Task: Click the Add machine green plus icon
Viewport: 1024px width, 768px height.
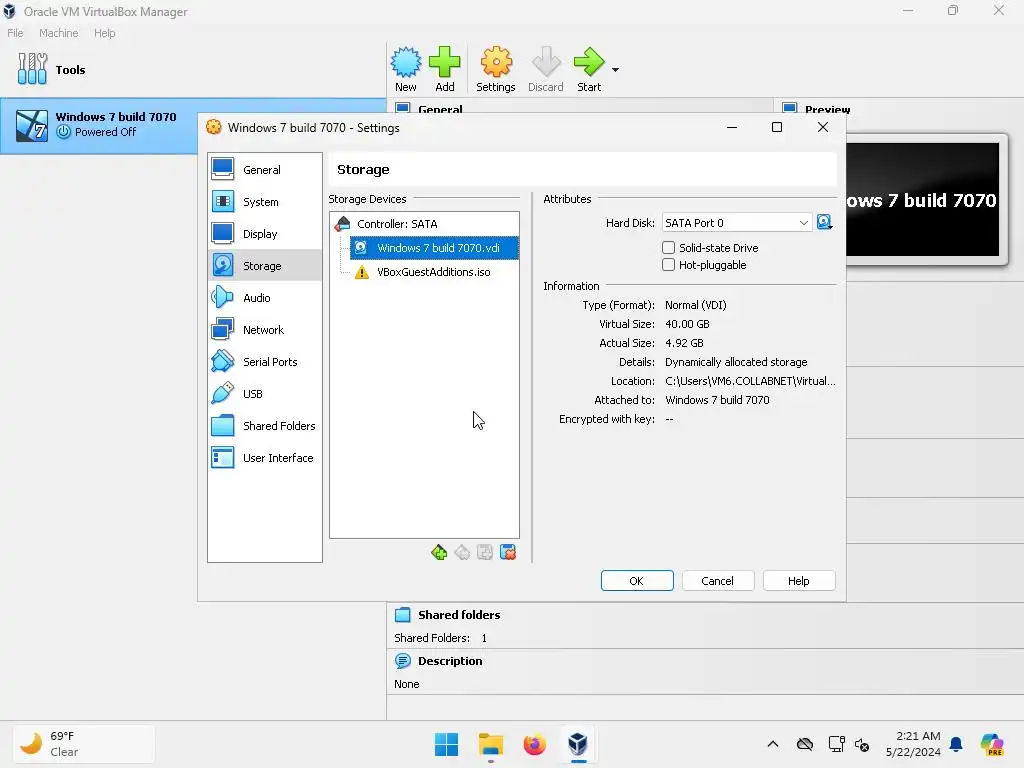Action: [445, 69]
